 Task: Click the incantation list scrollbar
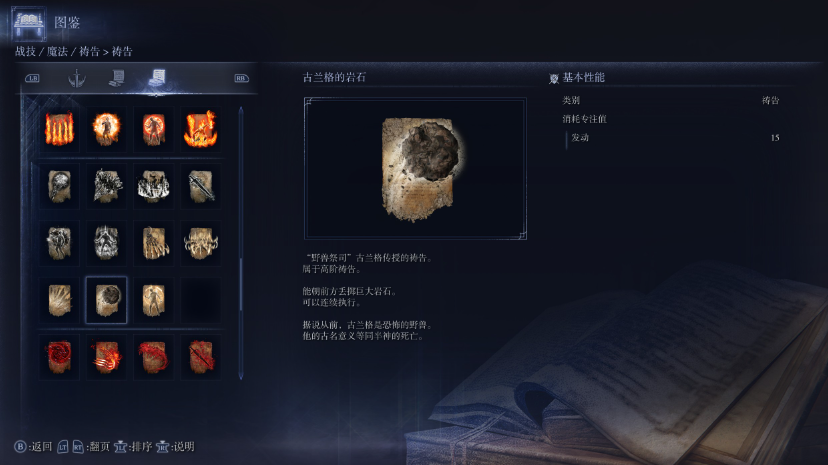(241, 243)
